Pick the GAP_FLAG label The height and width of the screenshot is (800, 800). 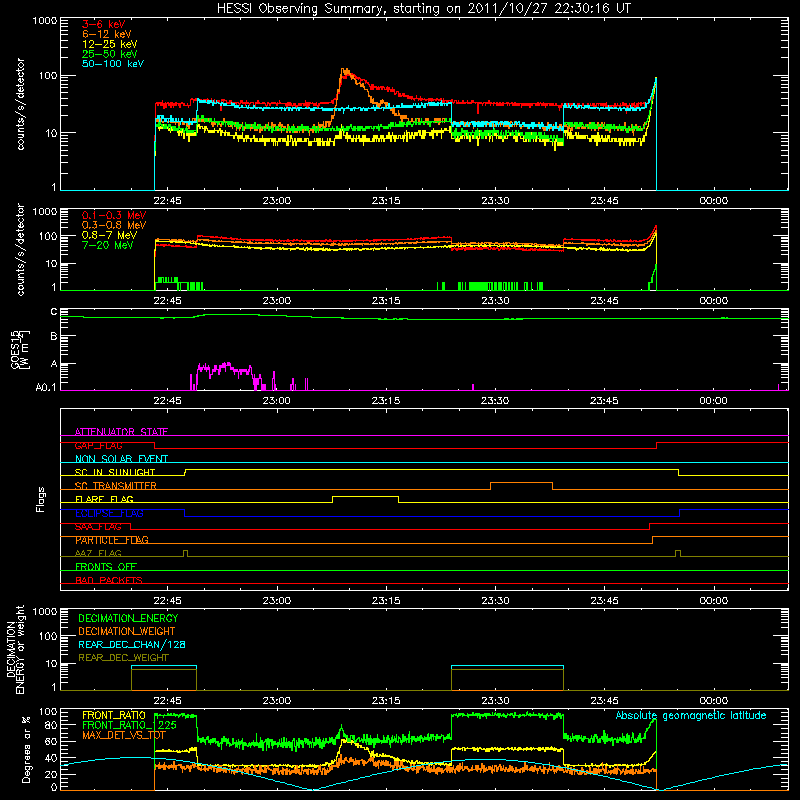coord(98,445)
